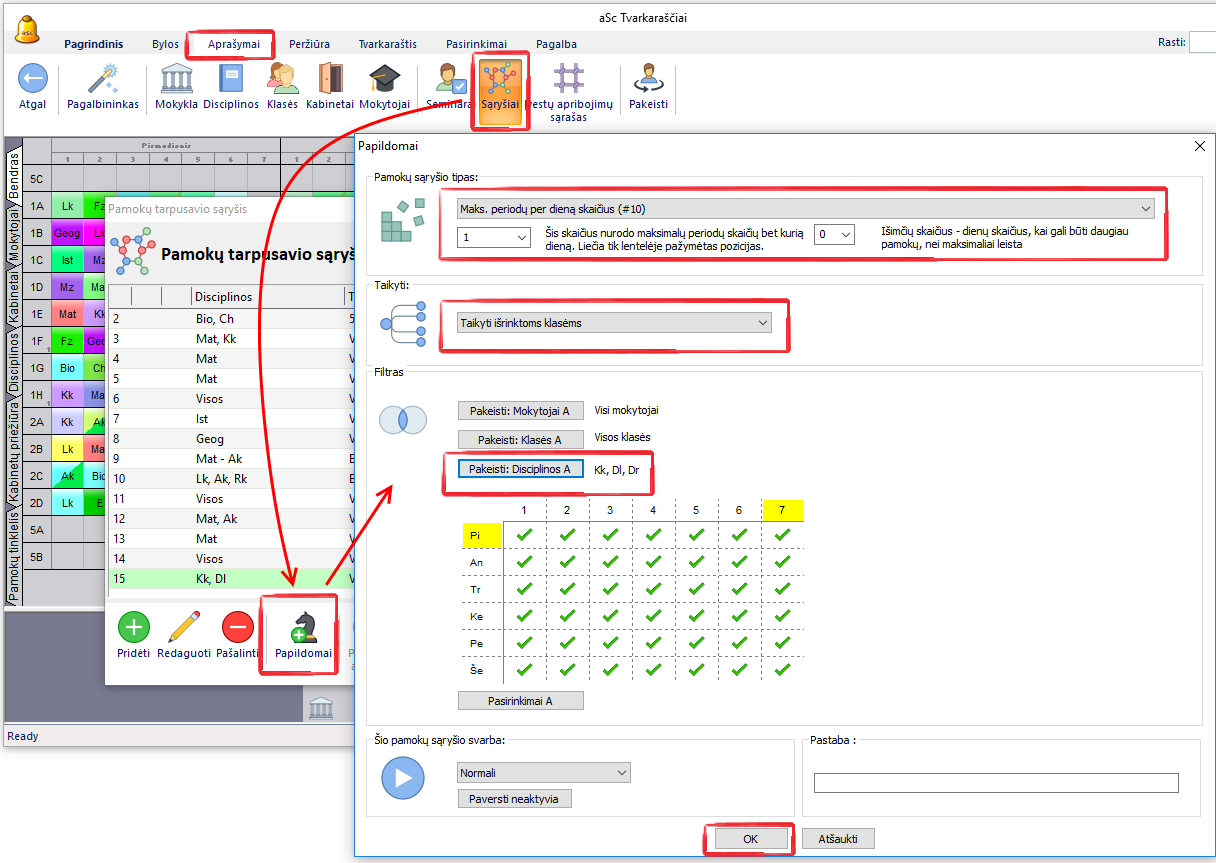Screen dimensions: 1216x863
Task: Click the Pastaba note input field
Action: 996,783
